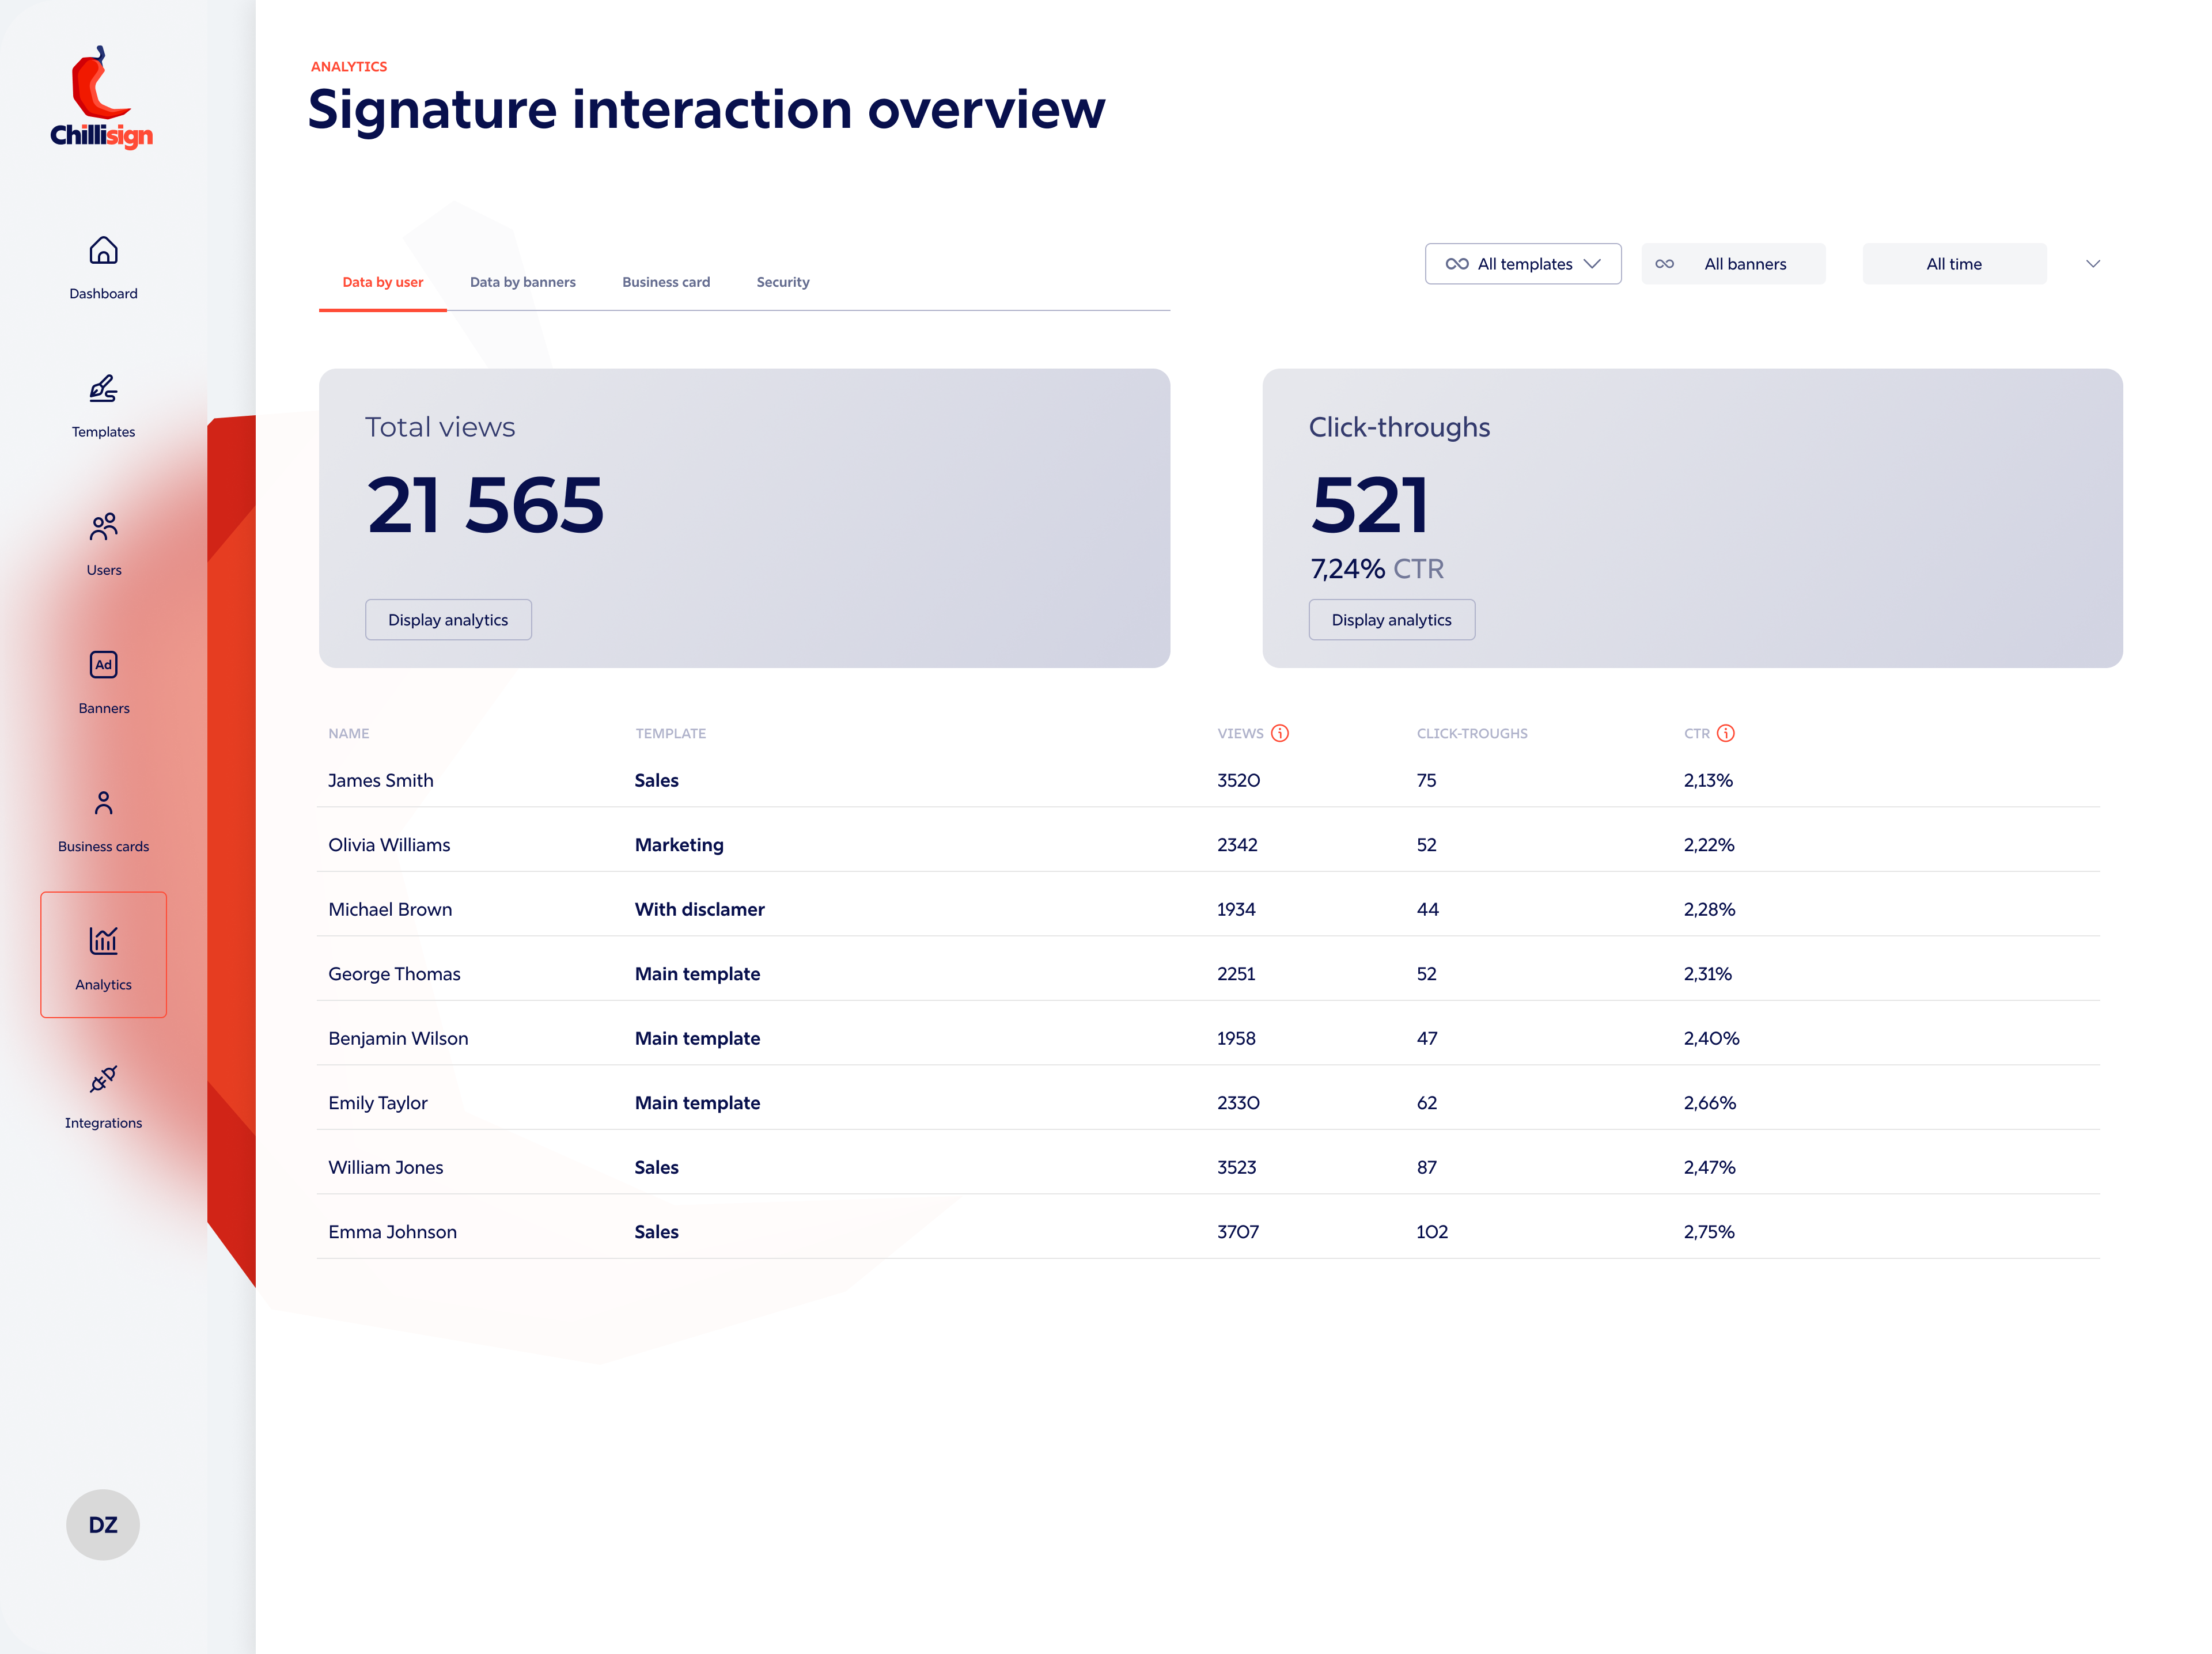Viewport: 2212px width, 1654px height.
Task: Click views value 3523
Action: click(1237, 1167)
